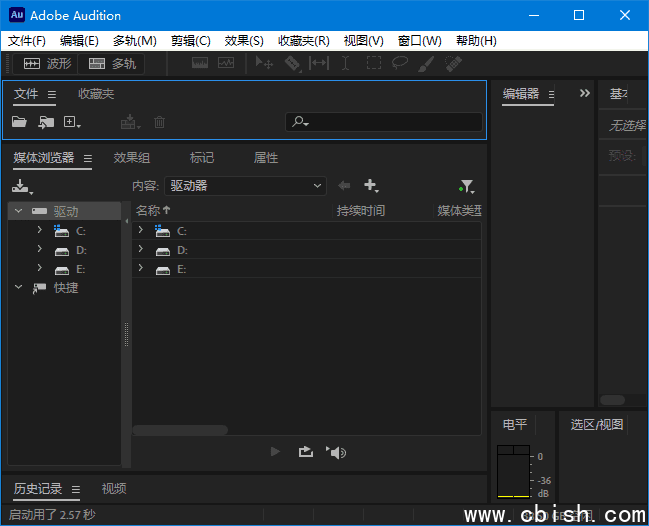The width and height of the screenshot is (649, 526).
Task: Click the add shortcut plus icon
Action: [x=371, y=185]
